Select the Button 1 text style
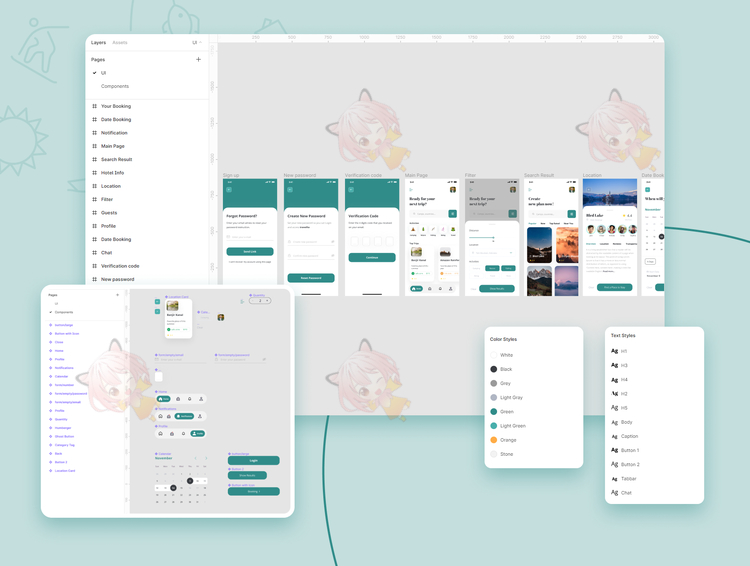Screen dimensions: 750x566 pos(625,450)
